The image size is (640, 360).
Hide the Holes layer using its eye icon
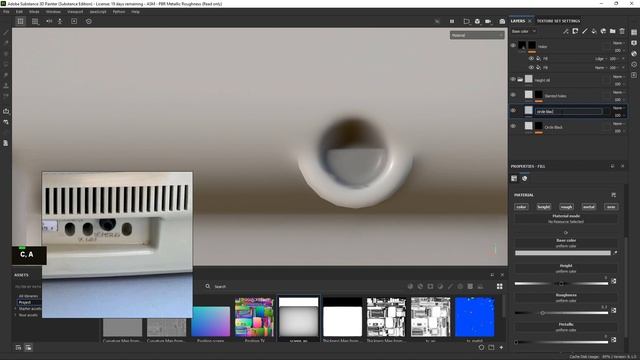513,46
